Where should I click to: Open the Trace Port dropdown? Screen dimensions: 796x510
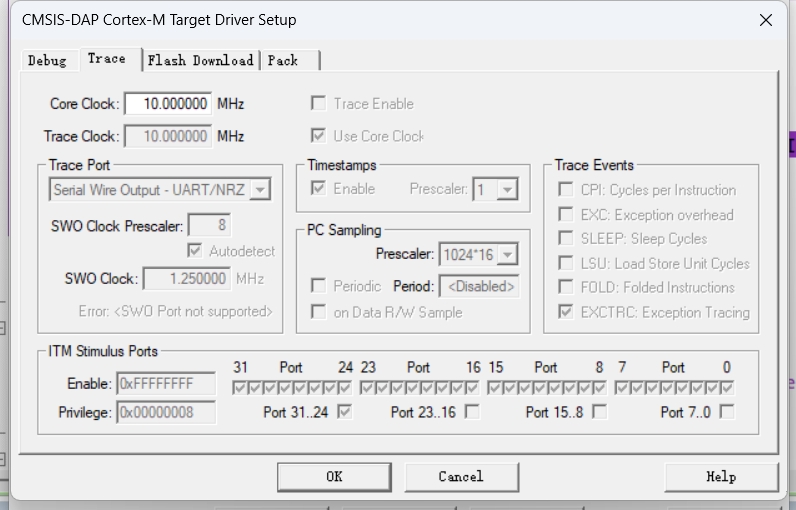pyautogui.click(x=260, y=189)
